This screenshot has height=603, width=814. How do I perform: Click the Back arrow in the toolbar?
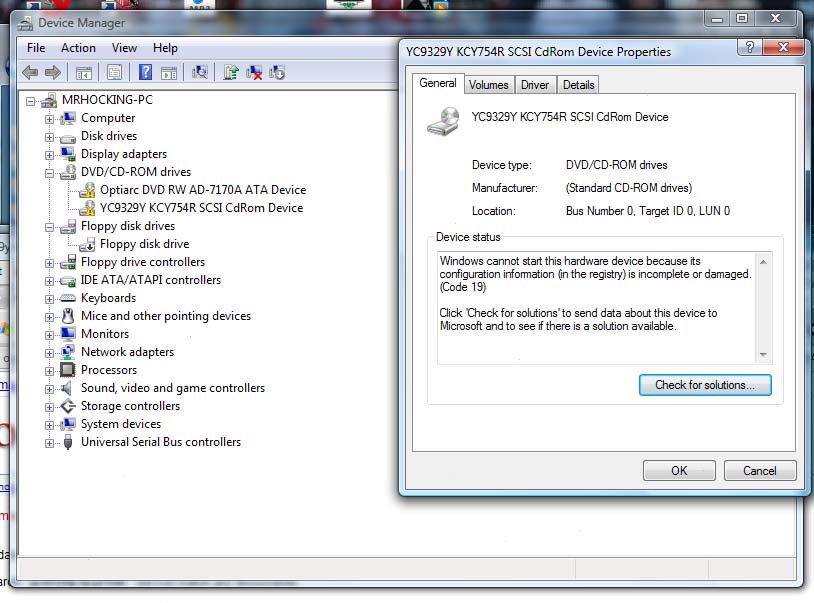coord(30,72)
